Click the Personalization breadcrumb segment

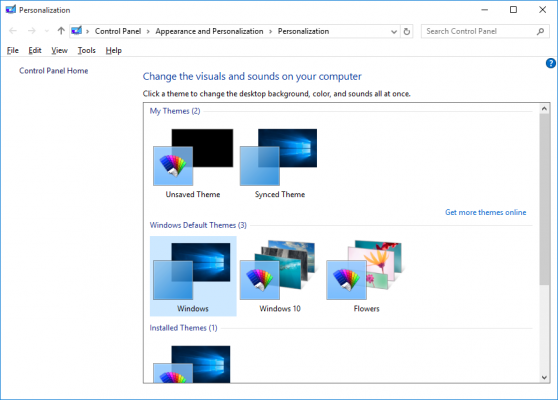303,31
